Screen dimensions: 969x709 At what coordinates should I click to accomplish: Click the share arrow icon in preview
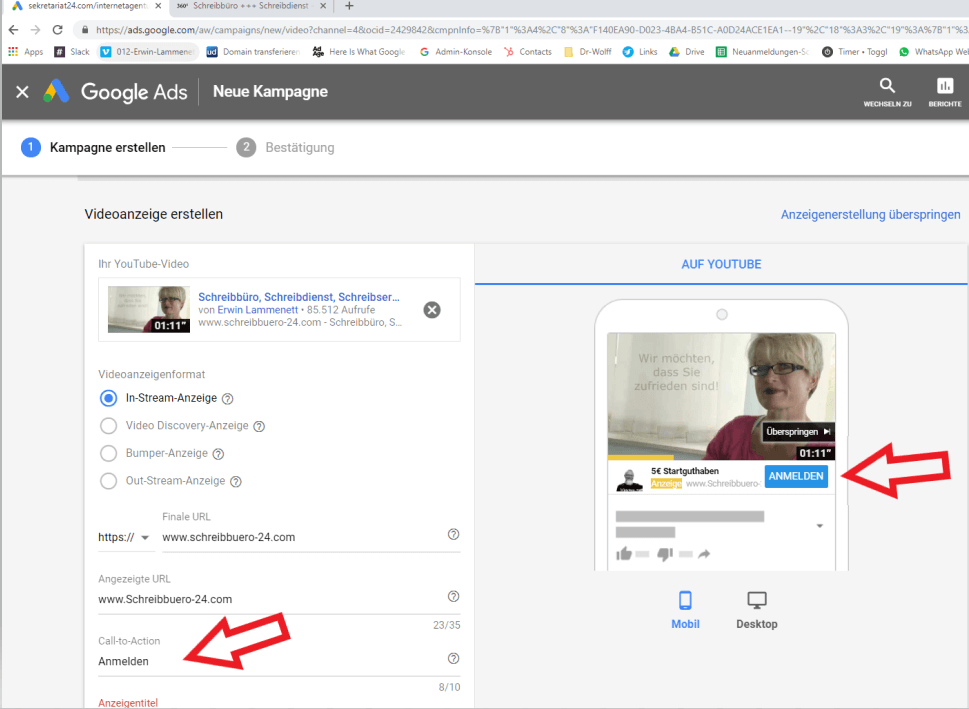pyautogui.click(x=704, y=554)
